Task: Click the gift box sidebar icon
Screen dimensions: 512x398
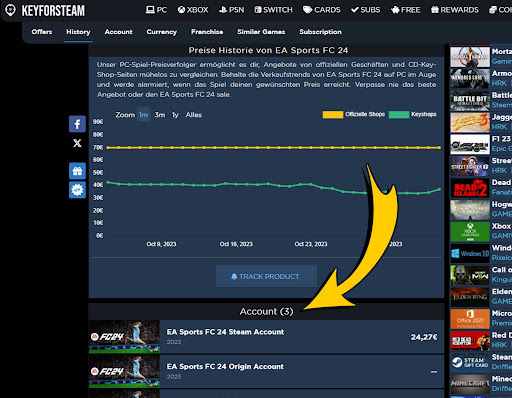Action: [77, 171]
